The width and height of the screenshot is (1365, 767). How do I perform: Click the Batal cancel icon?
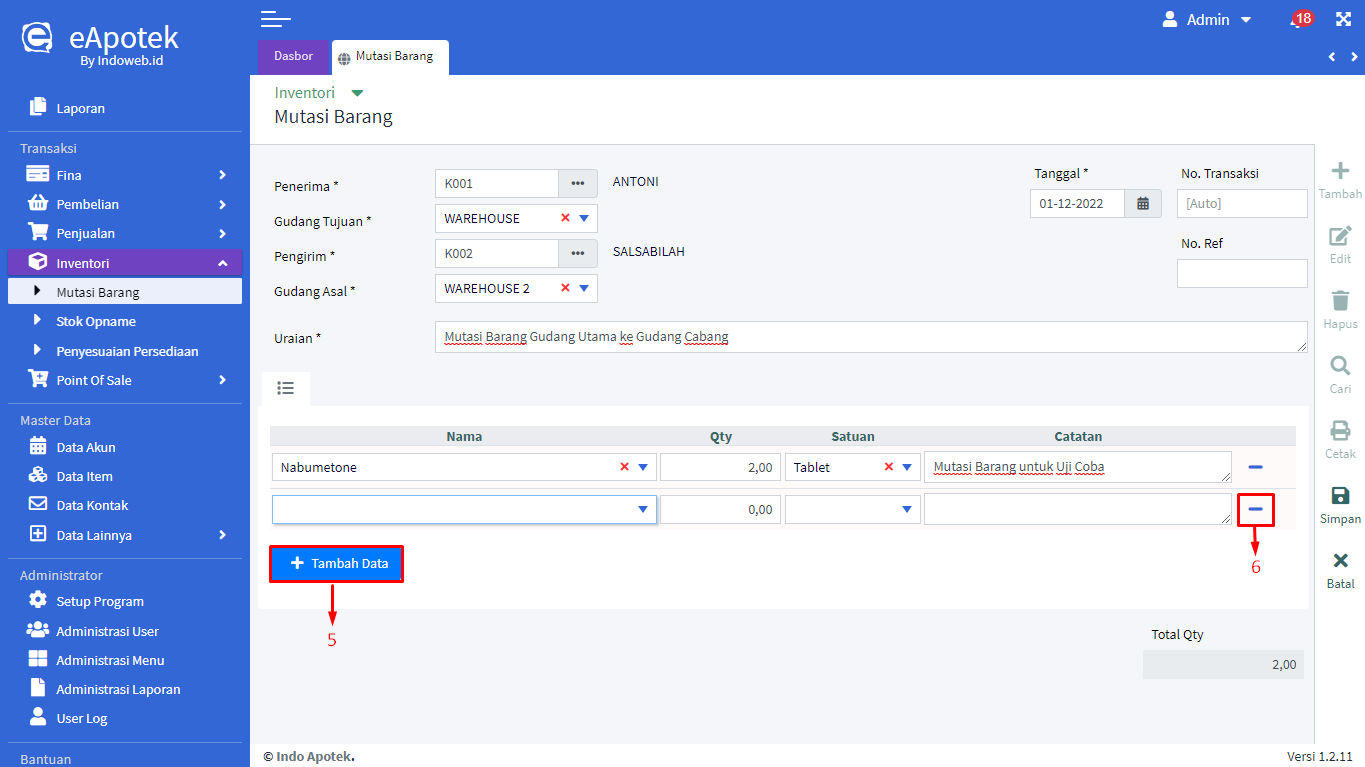click(x=1340, y=561)
